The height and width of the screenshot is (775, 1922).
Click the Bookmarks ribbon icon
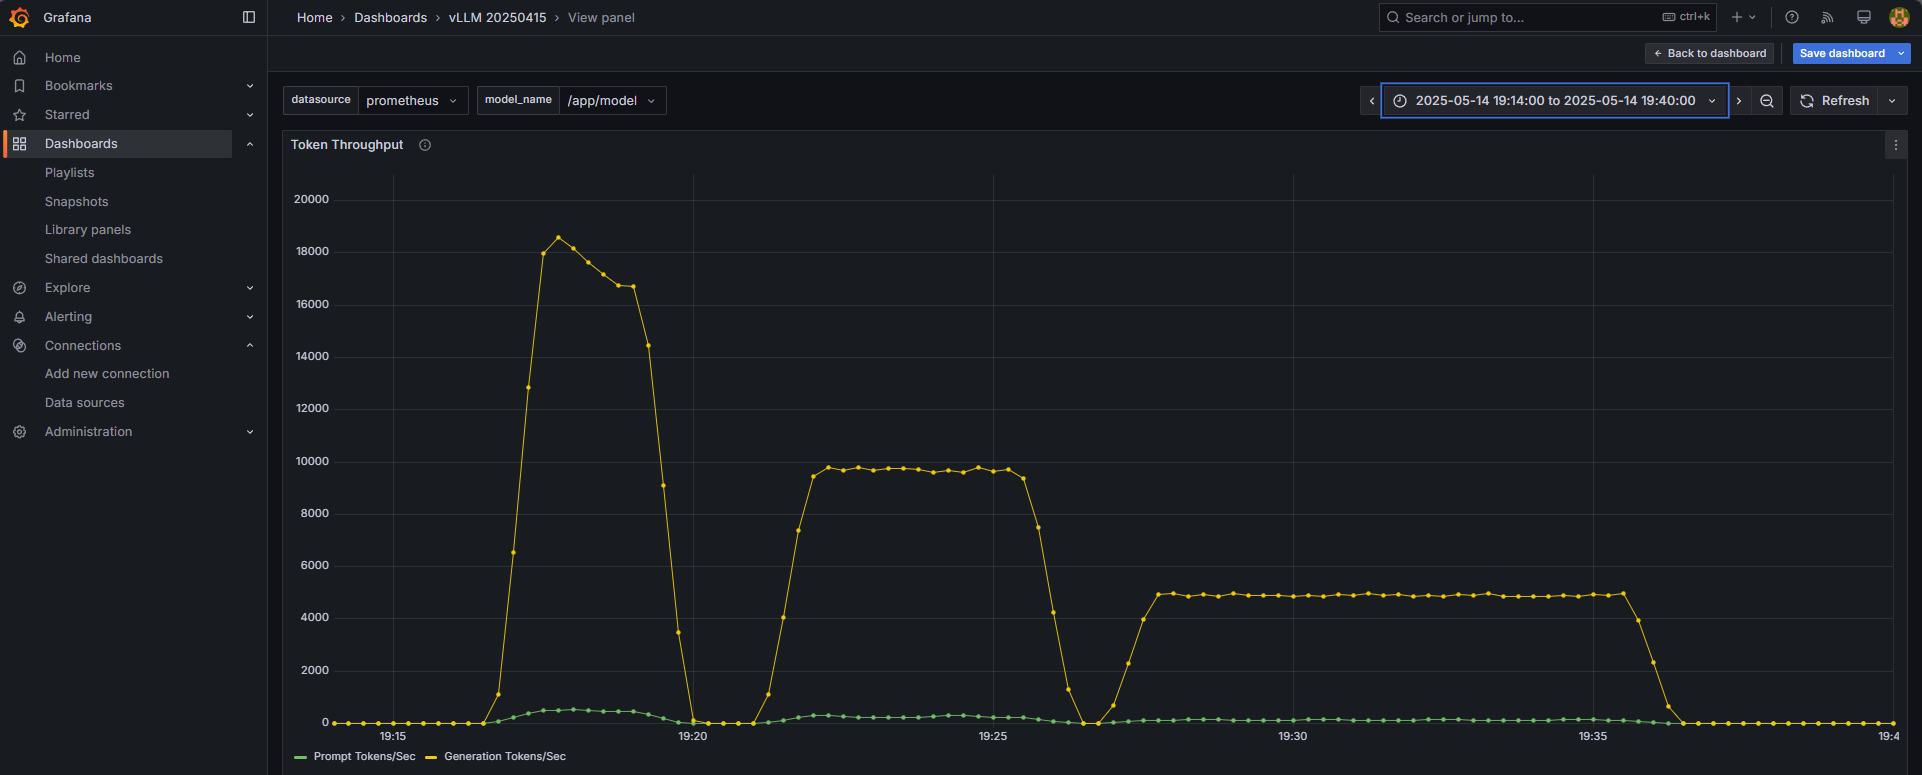pos(19,86)
